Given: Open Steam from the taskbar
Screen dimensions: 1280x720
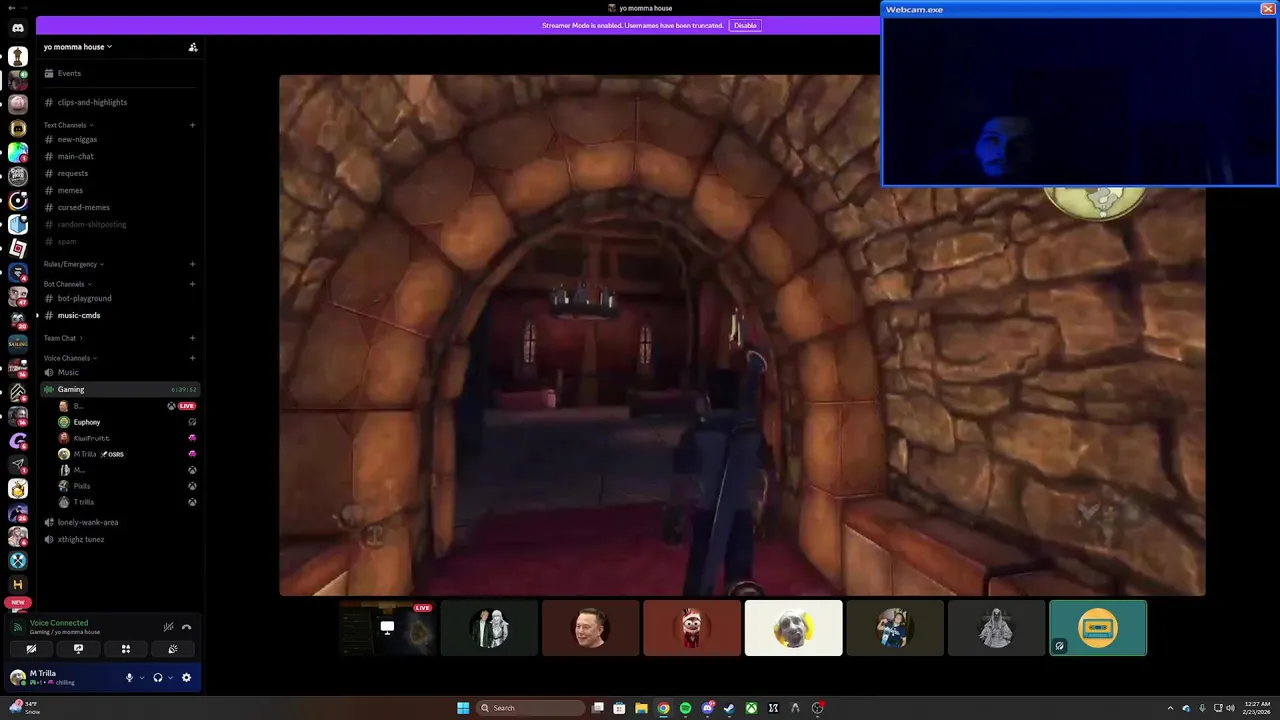Looking at the screenshot, I should click(x=729, y=708).
